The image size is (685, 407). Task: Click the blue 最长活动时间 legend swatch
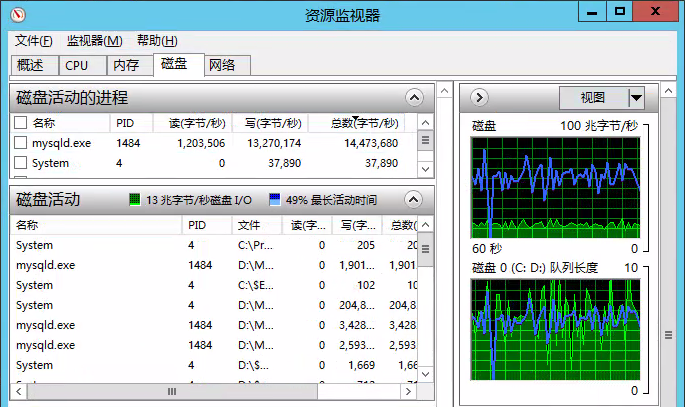click(x=275, y=200)
